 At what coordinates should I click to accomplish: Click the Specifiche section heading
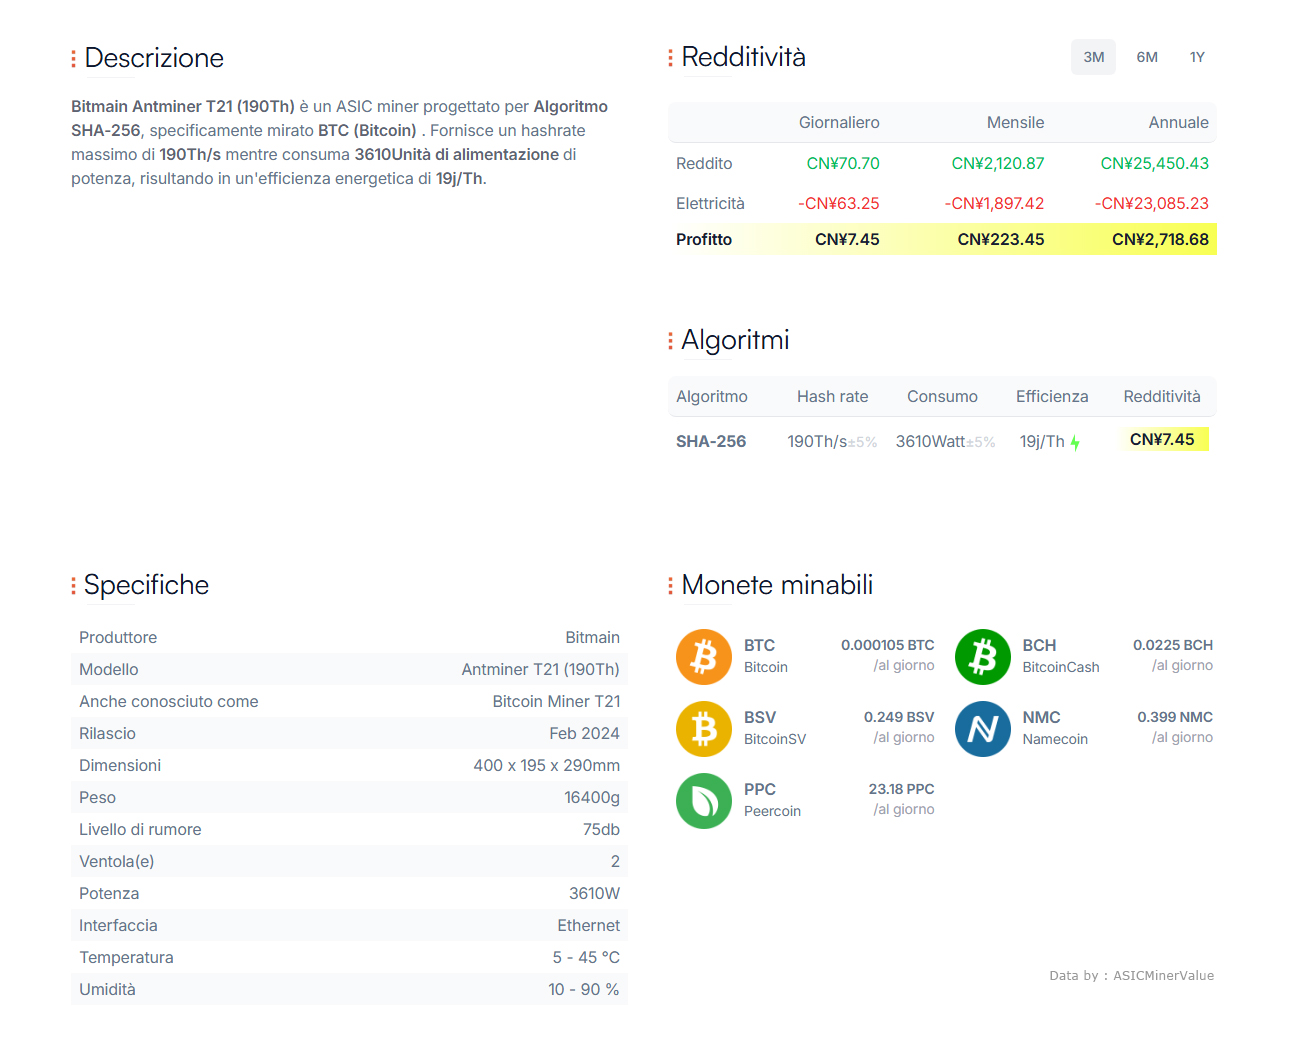coord(146,585)
